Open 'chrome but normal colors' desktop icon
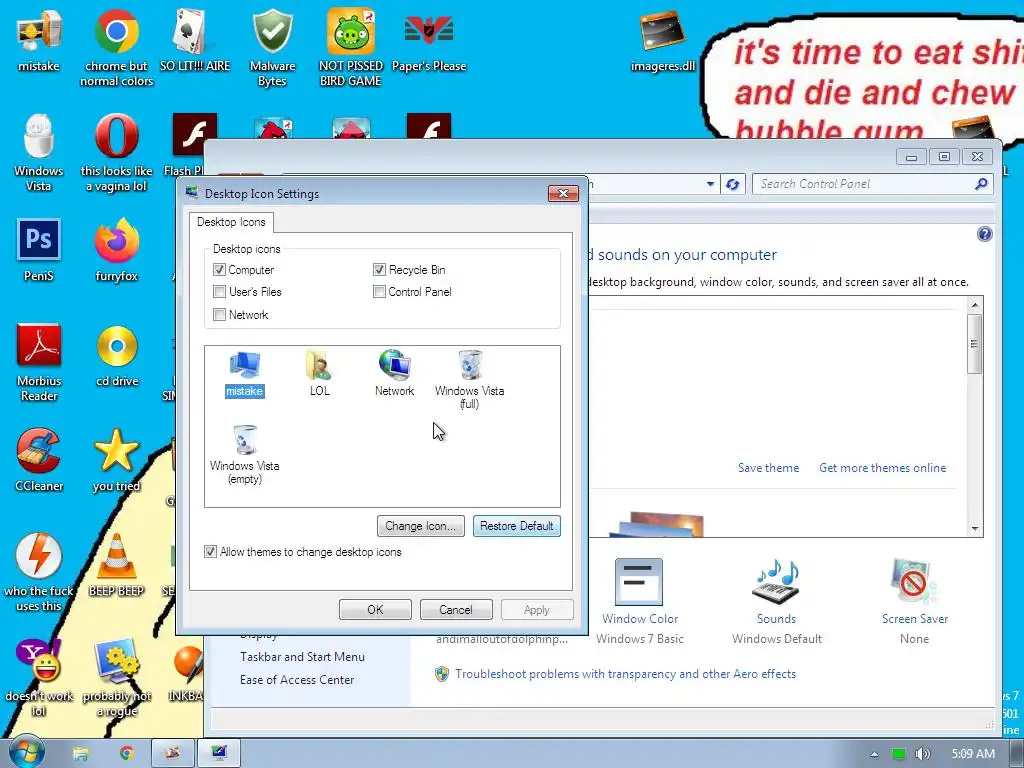1024x768 pixels. click(117, 48)
